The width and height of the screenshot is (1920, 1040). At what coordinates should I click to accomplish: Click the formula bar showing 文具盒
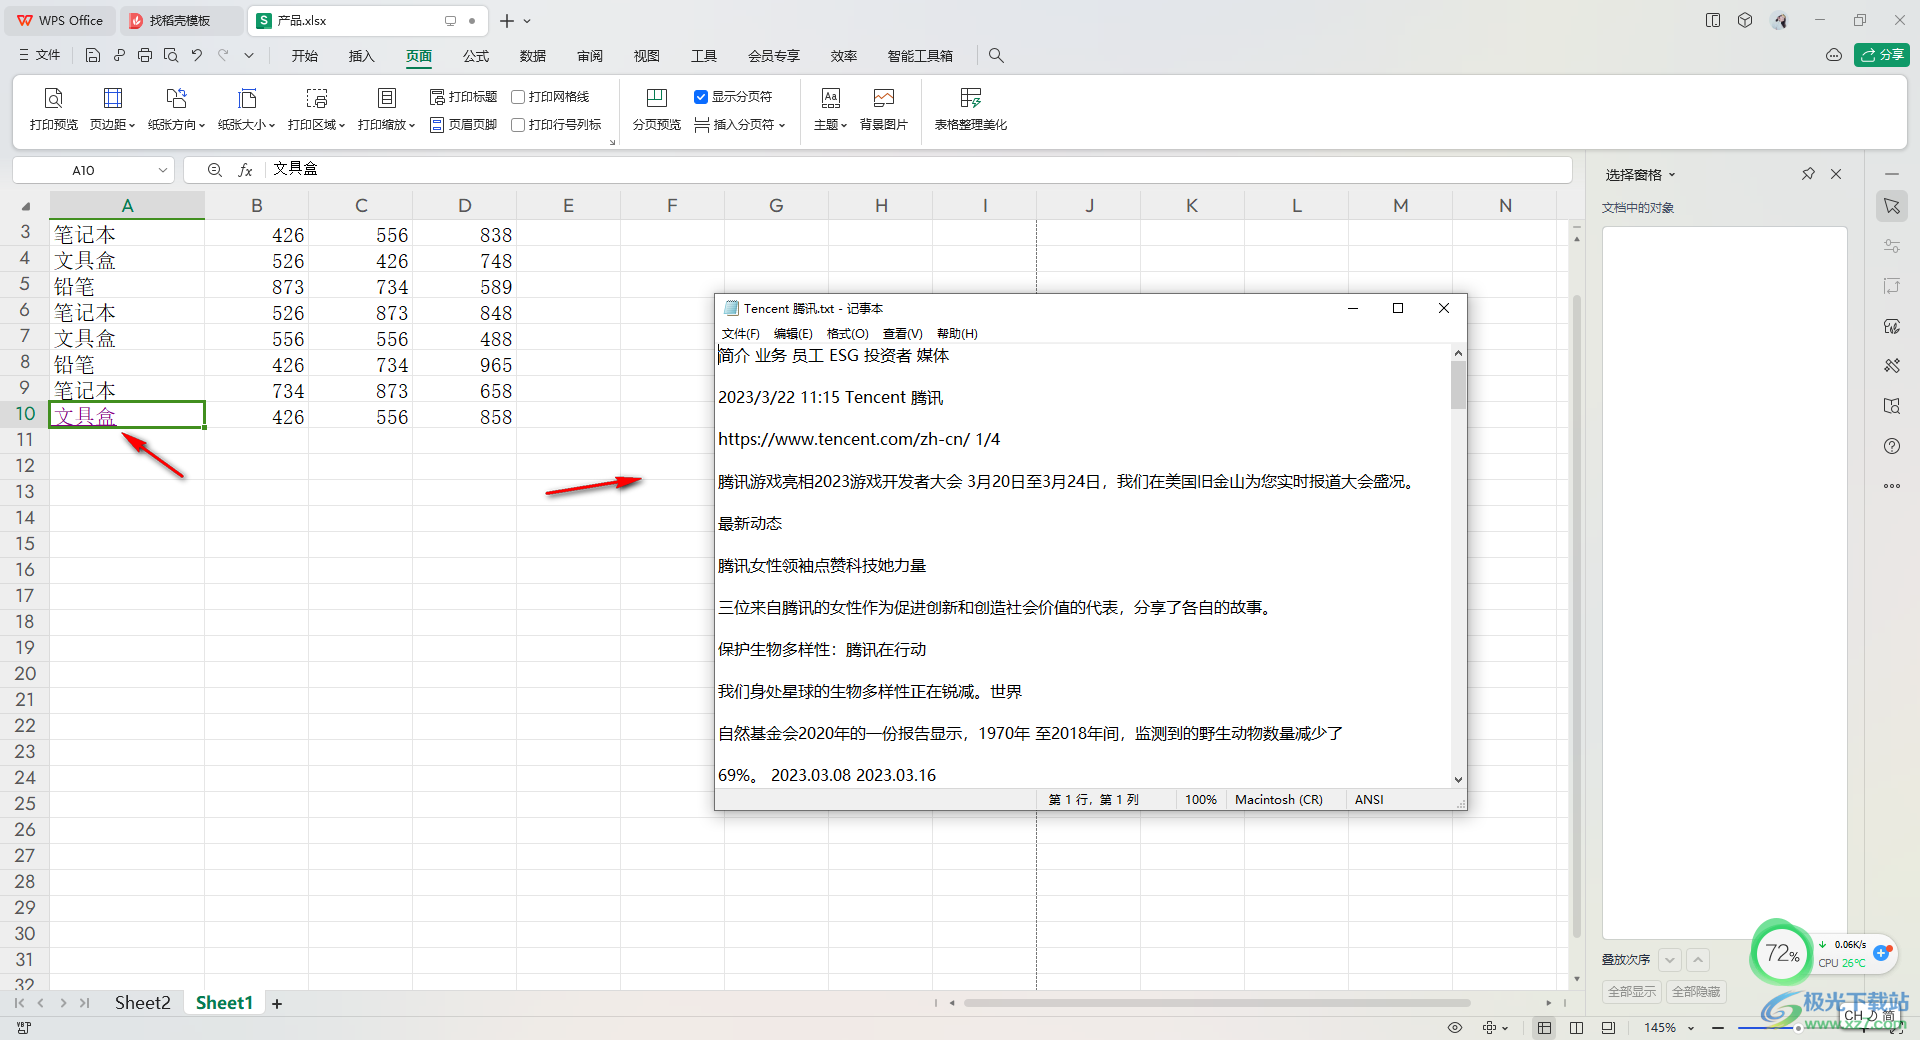920,170
